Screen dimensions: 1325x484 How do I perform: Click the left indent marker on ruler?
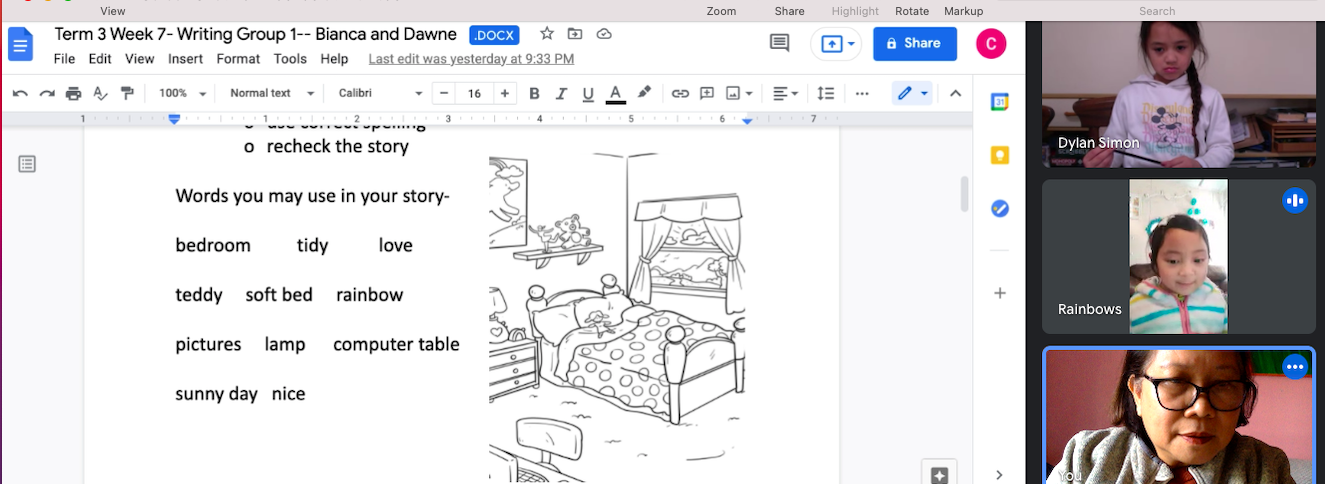click(174, 119)
